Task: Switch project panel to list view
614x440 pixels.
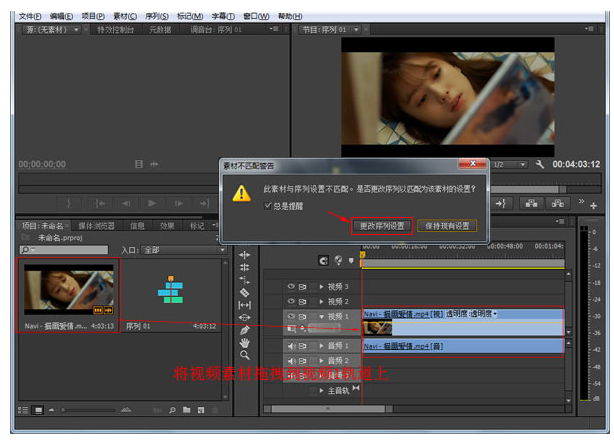Action: click(x=24, y=410)
